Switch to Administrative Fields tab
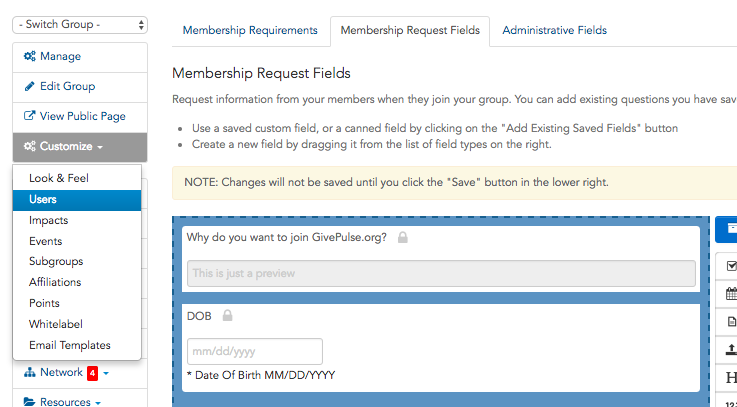The height and width of the screenshot is (407, 737). [x=555, y=31]
